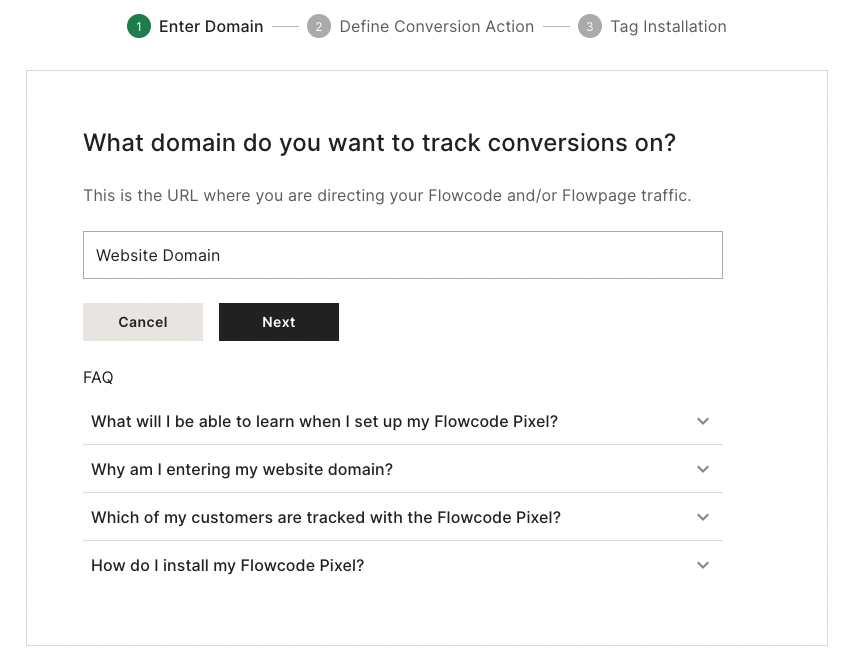Open the 'What will I be able to learn' question
Image resolution: width=849 pixels, height=669 pixels.
(x=324, y=421)
